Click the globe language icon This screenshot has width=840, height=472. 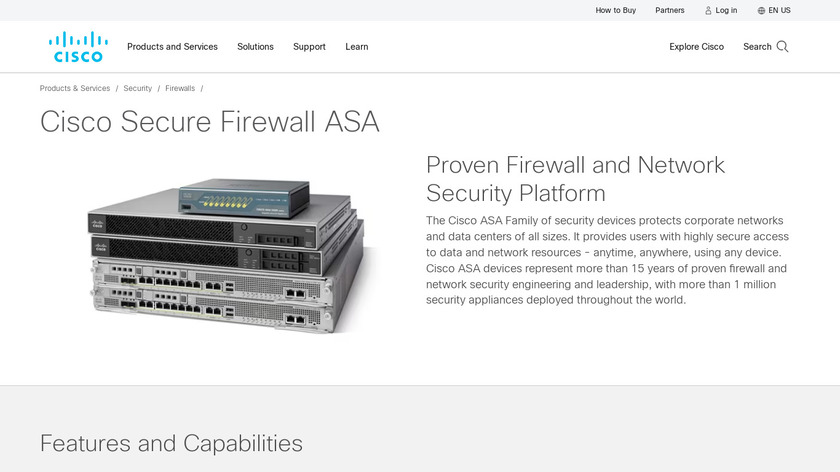point(761,11)
